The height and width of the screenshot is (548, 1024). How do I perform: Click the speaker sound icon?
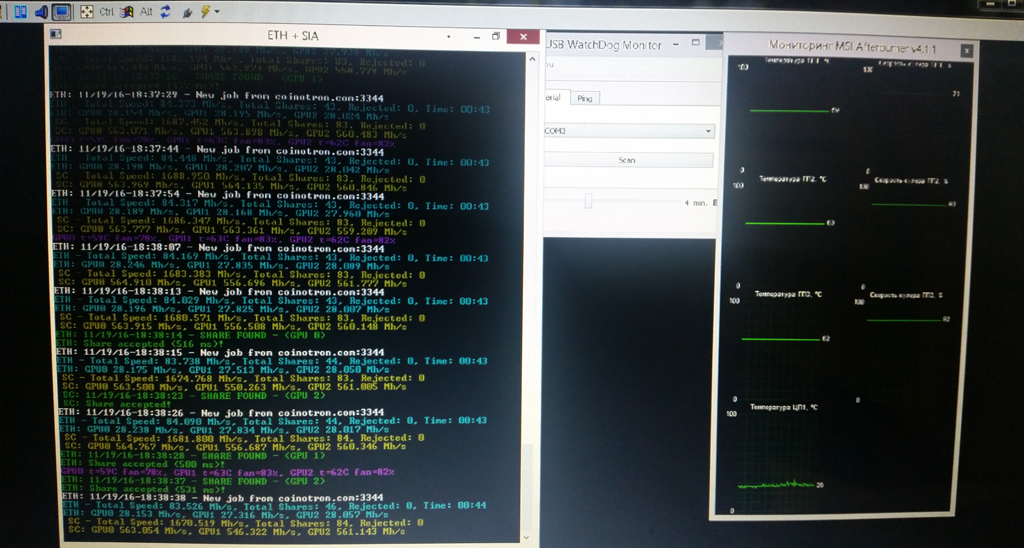tap(40, 12)
